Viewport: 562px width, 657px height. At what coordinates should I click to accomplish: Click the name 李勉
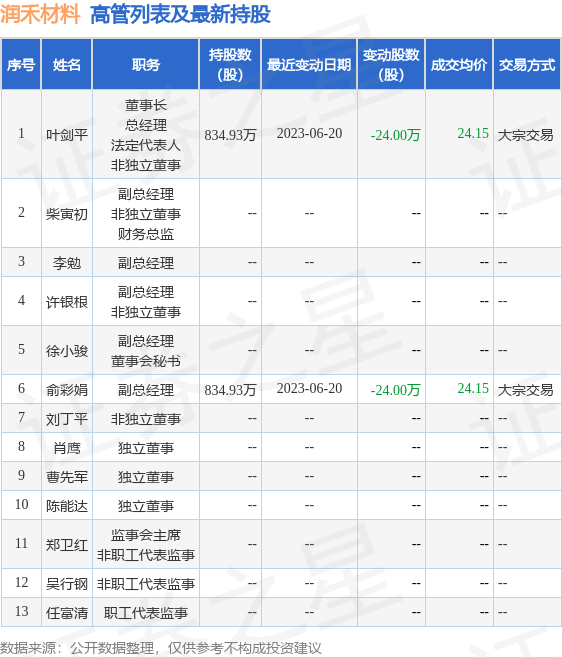point(67,263)
